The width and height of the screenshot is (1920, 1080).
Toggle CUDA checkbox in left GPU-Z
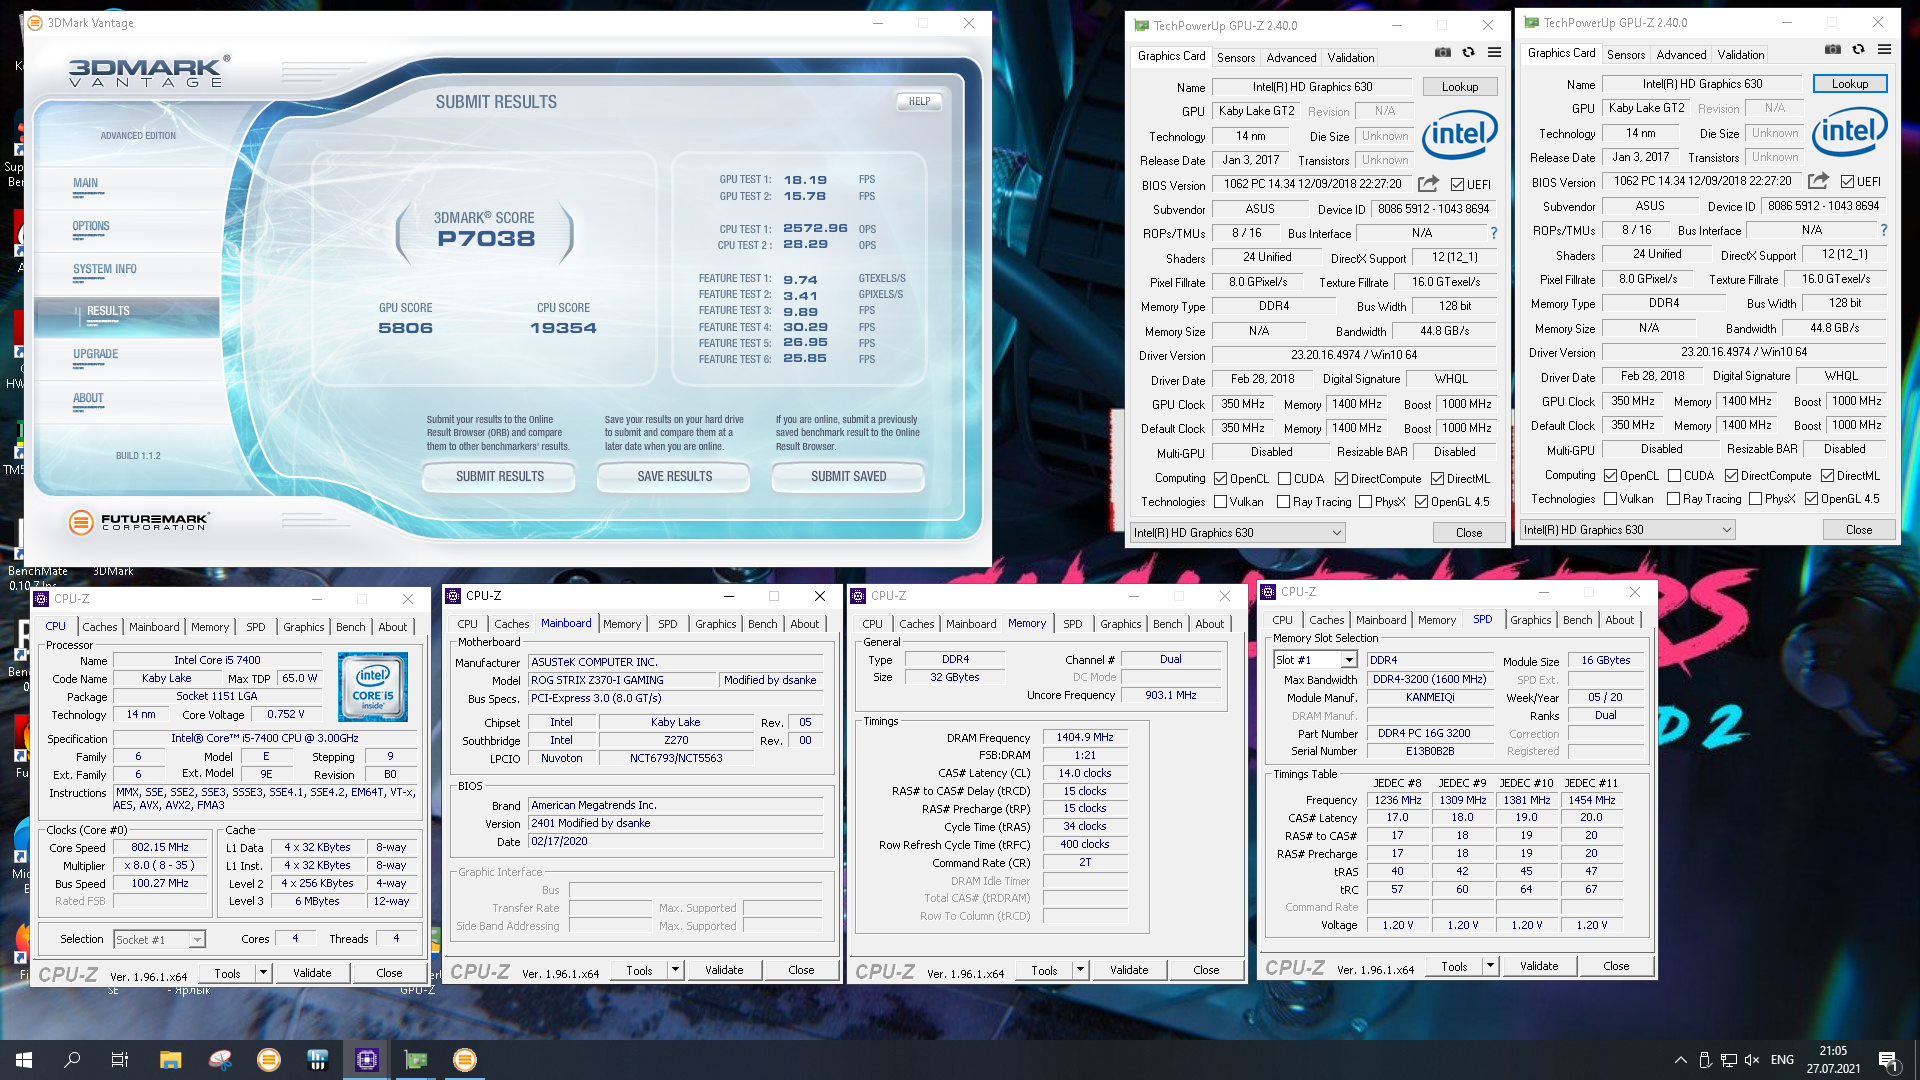click(x=1284, y=479)
